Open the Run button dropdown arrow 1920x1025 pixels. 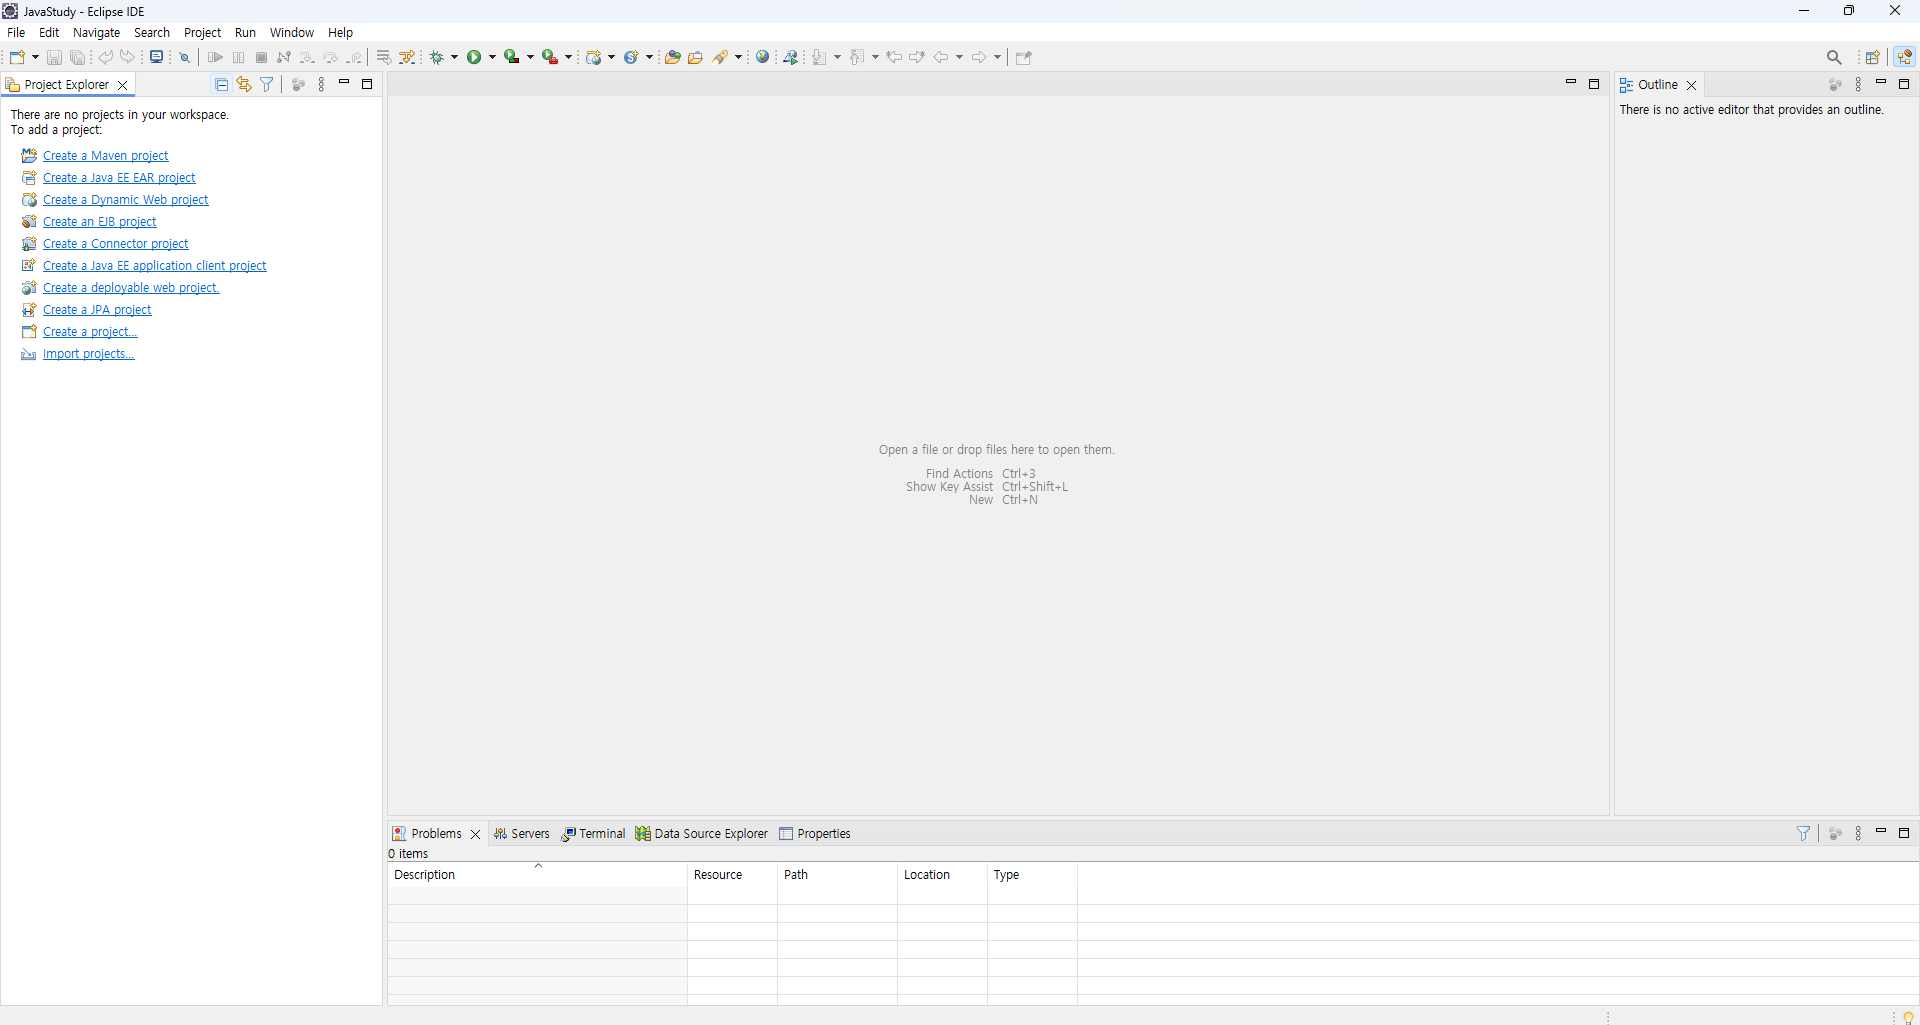tap(491, 57)
